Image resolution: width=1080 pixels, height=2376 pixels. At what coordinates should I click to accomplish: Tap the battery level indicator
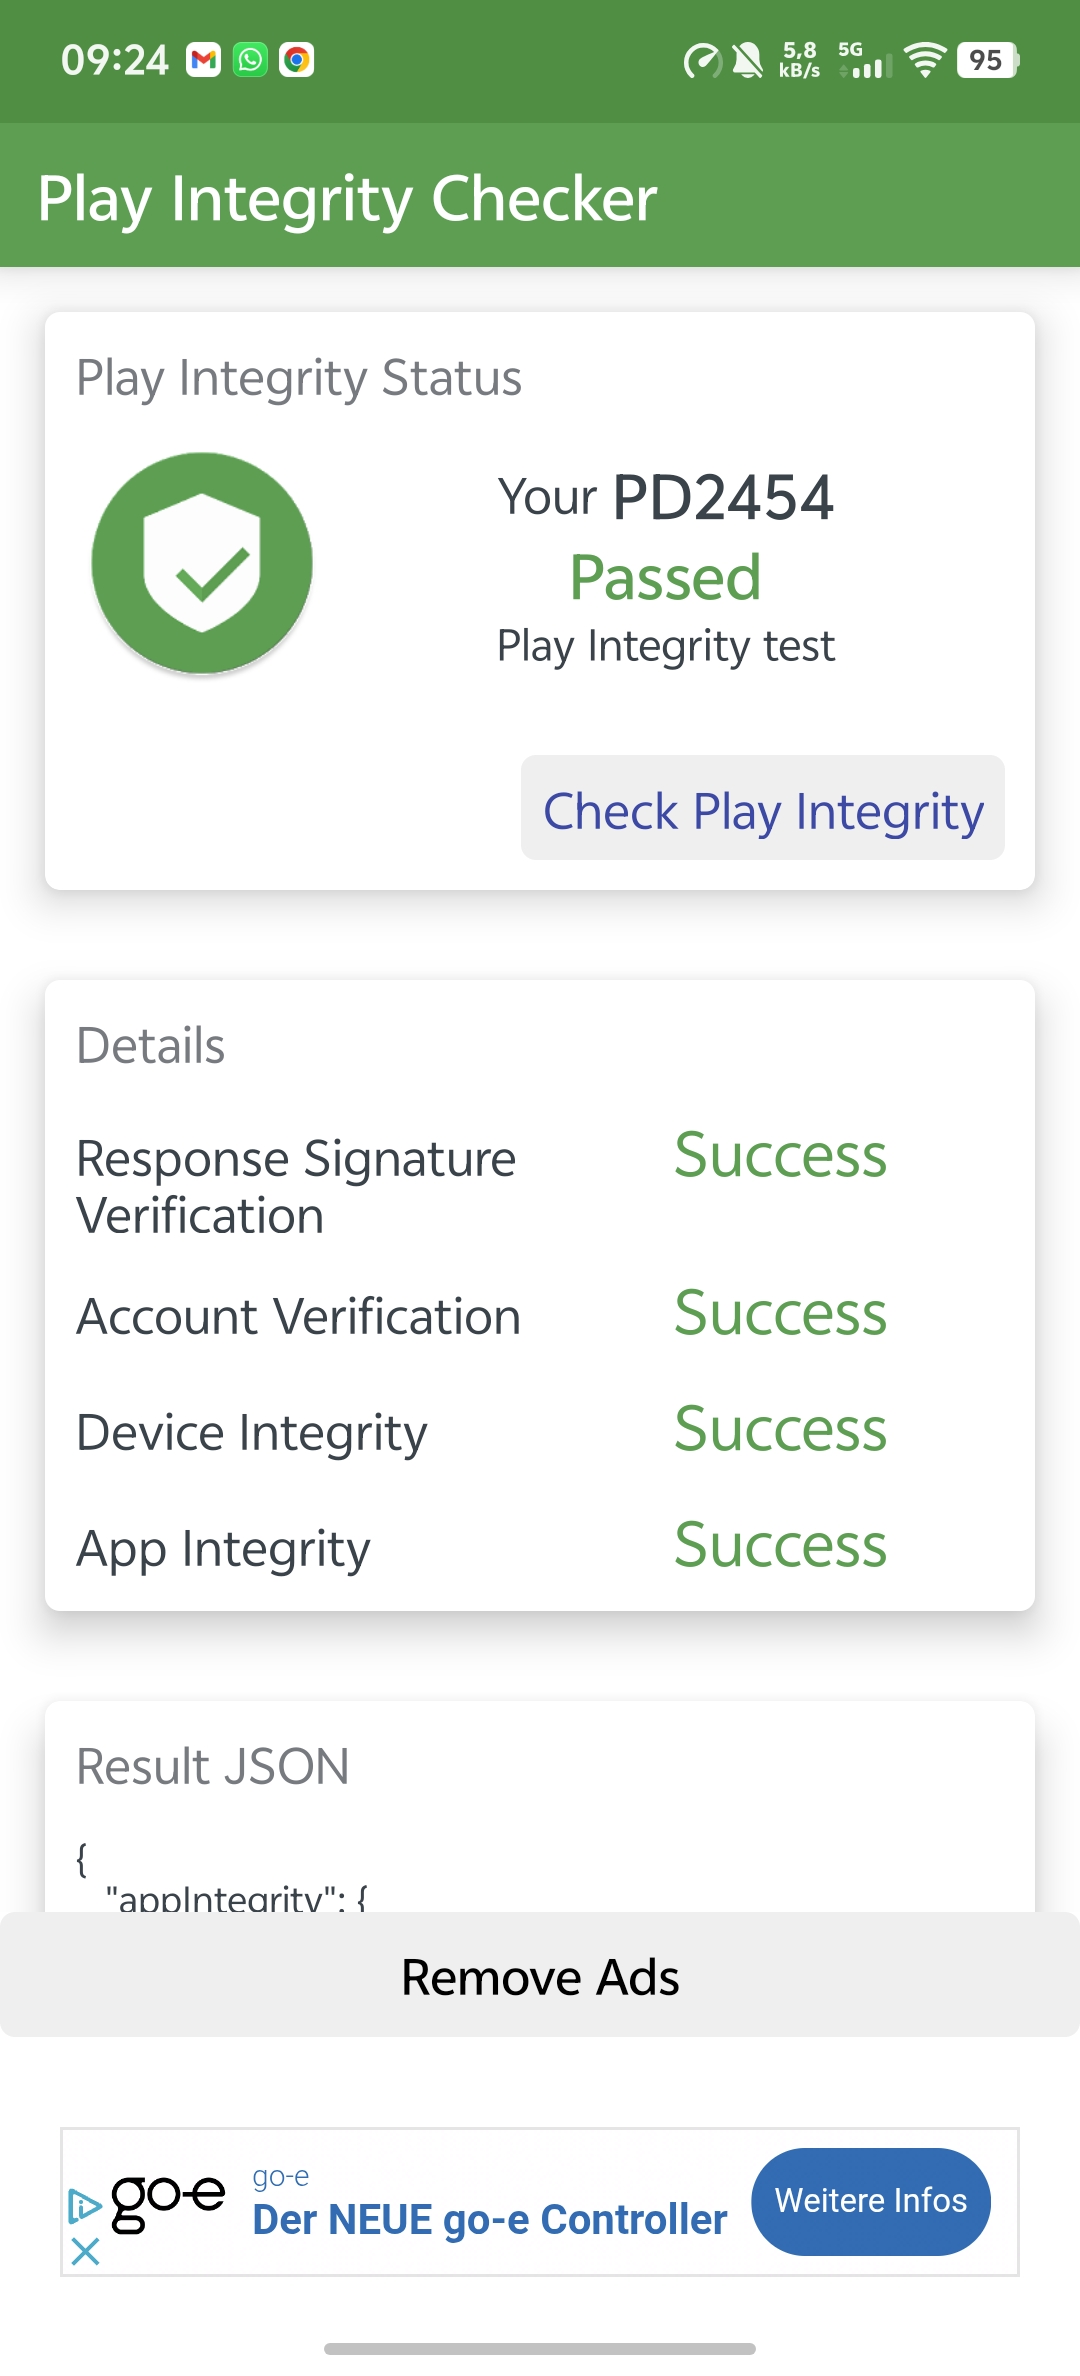click(988, 61)
